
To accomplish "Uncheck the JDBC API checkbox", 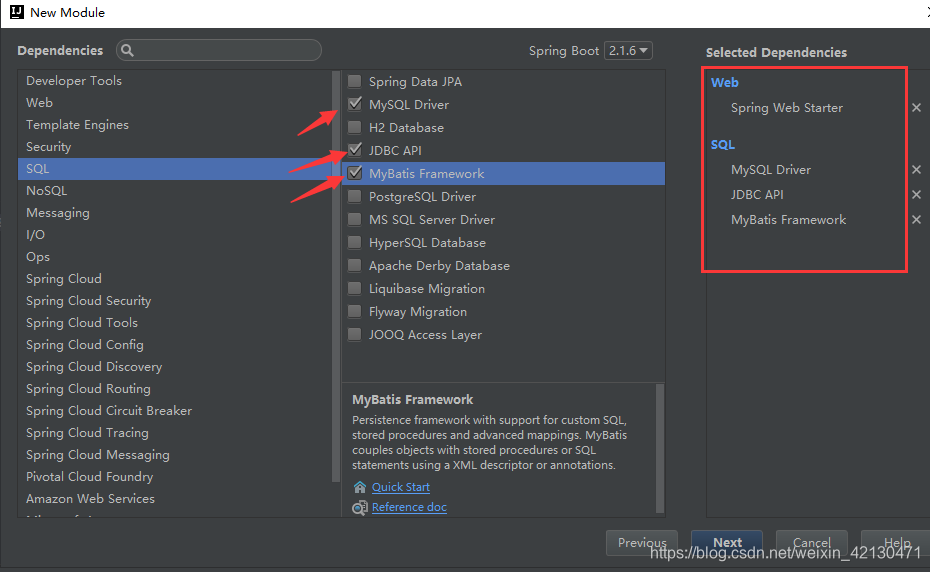I will click(355, 150).
